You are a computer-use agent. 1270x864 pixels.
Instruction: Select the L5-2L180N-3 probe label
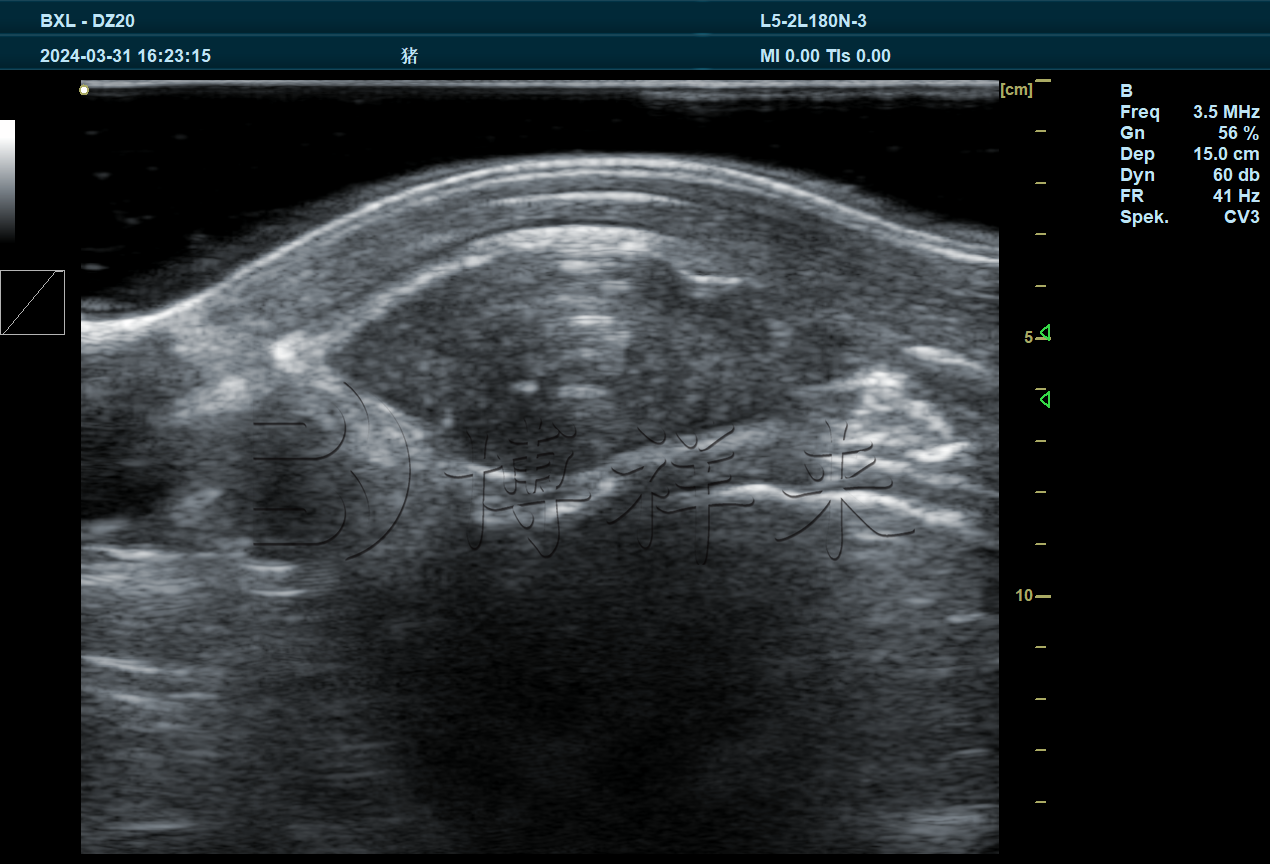[813, 21]
